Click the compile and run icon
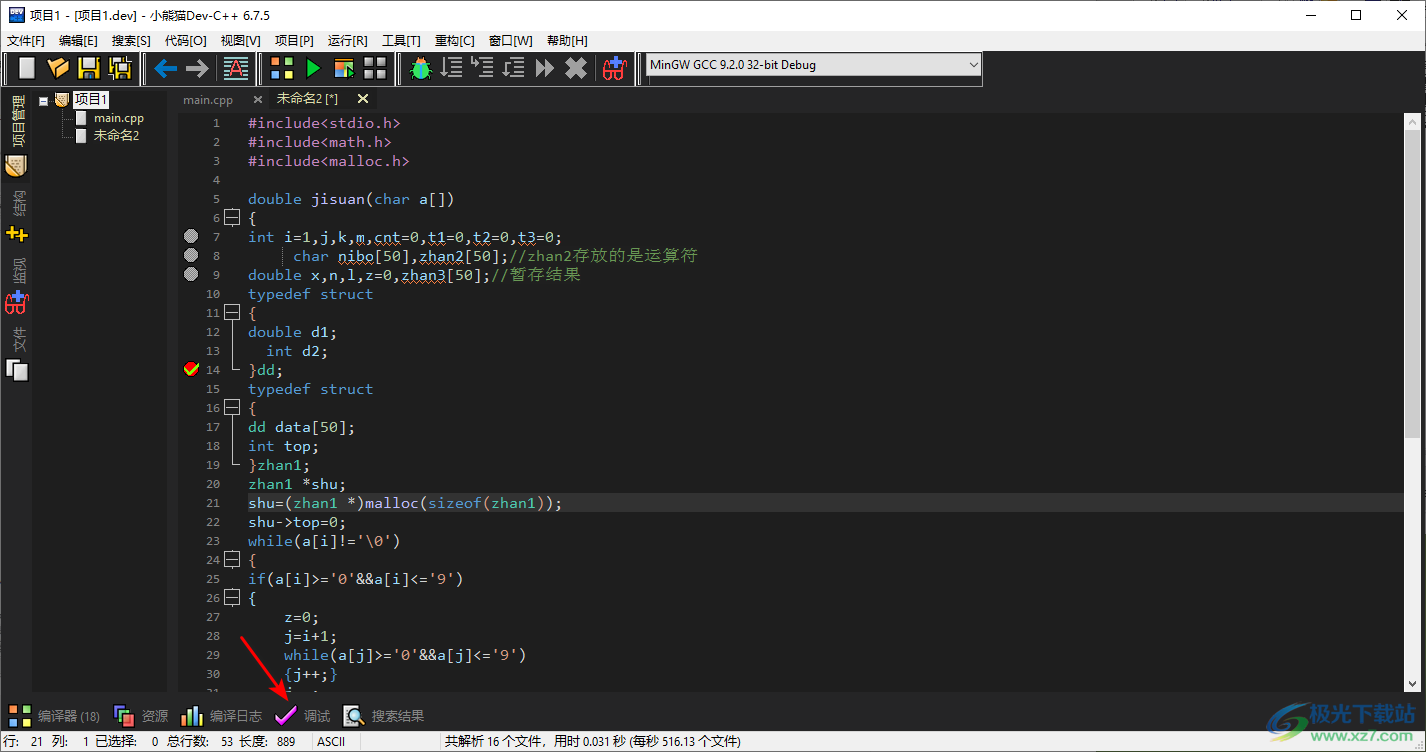This screenshot has height=752, width=1426. point(344,68)
